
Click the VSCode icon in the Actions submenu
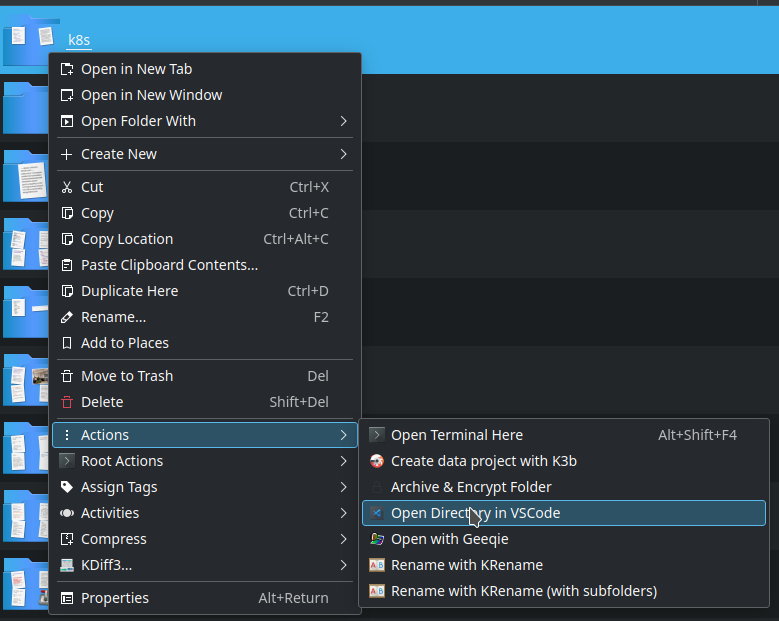[x=377, y=513]
